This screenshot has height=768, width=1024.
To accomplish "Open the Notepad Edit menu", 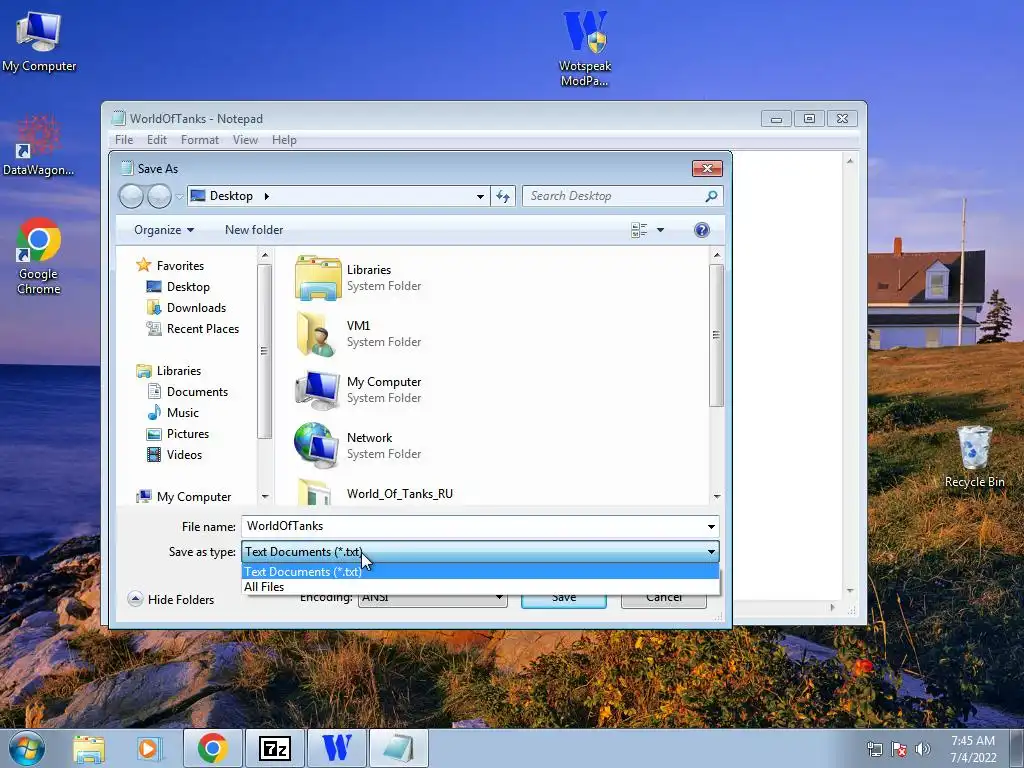I will (x=157, y=140).
